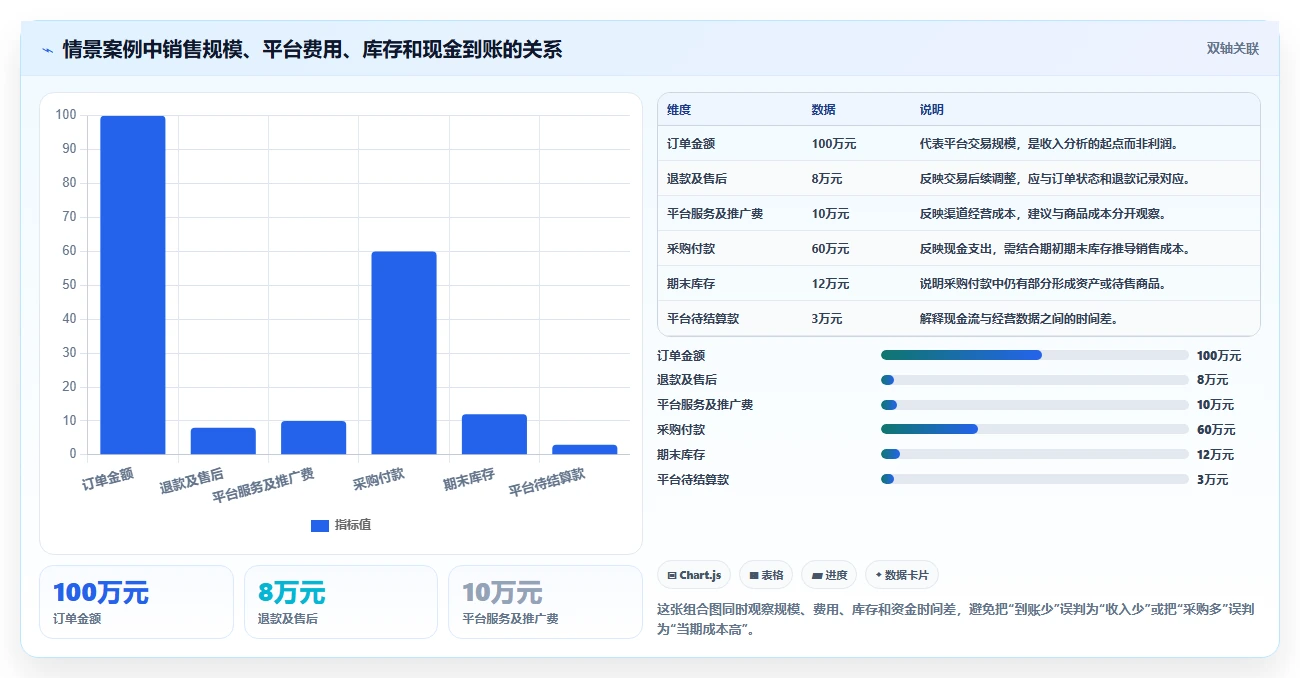Click the 平台待结算款 progress bar

[x=1035, y=479]
